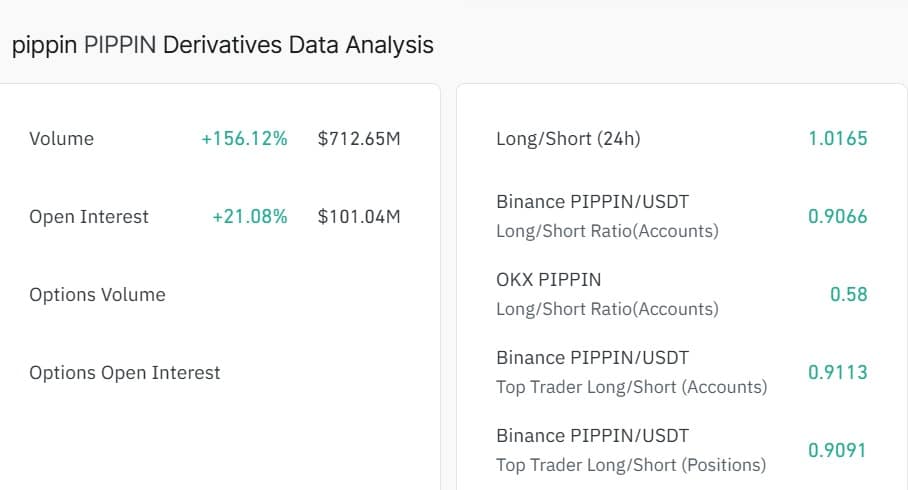Click the +156.12% volume change value
The image size is (908, 490).
click(244, 139)
